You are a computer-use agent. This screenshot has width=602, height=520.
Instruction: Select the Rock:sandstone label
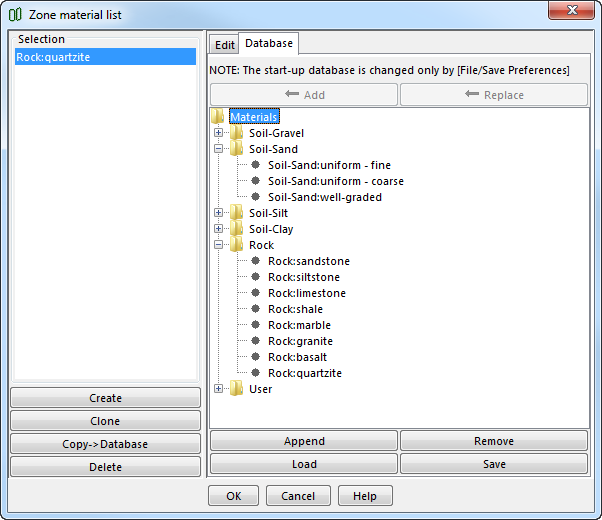[x=309, y=261]
